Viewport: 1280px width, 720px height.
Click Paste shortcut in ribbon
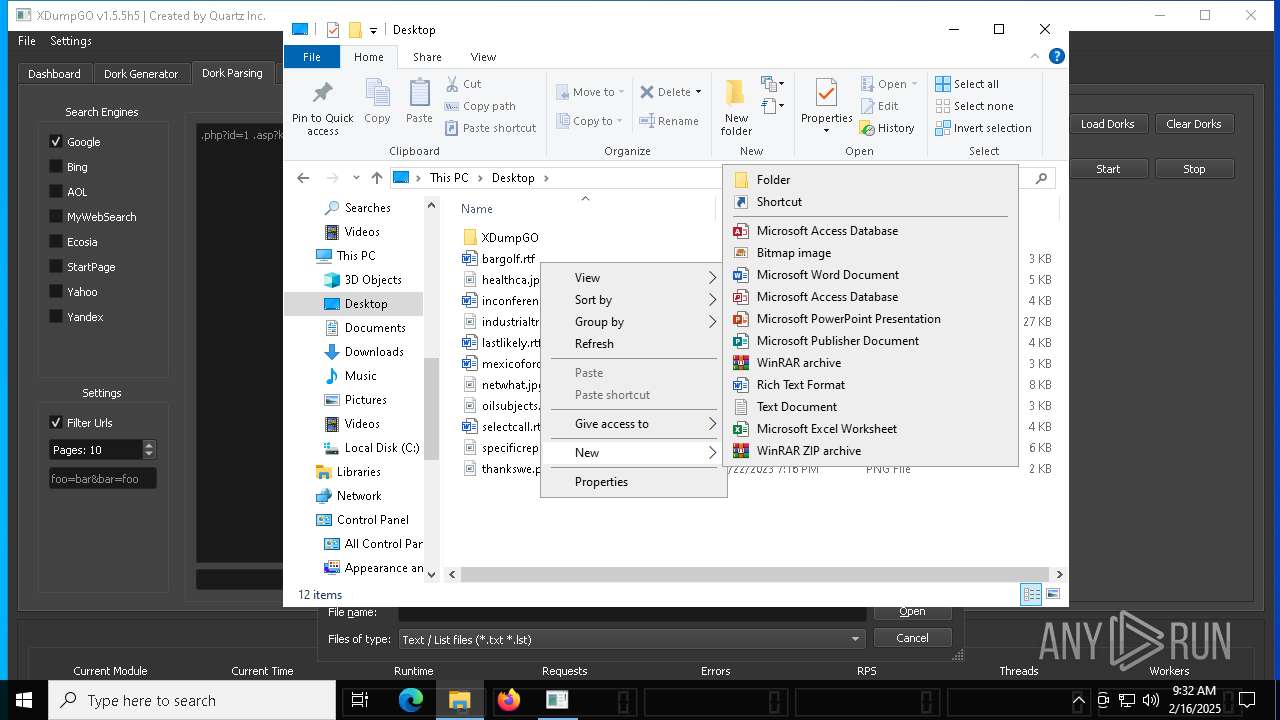(x=490, y=128)
